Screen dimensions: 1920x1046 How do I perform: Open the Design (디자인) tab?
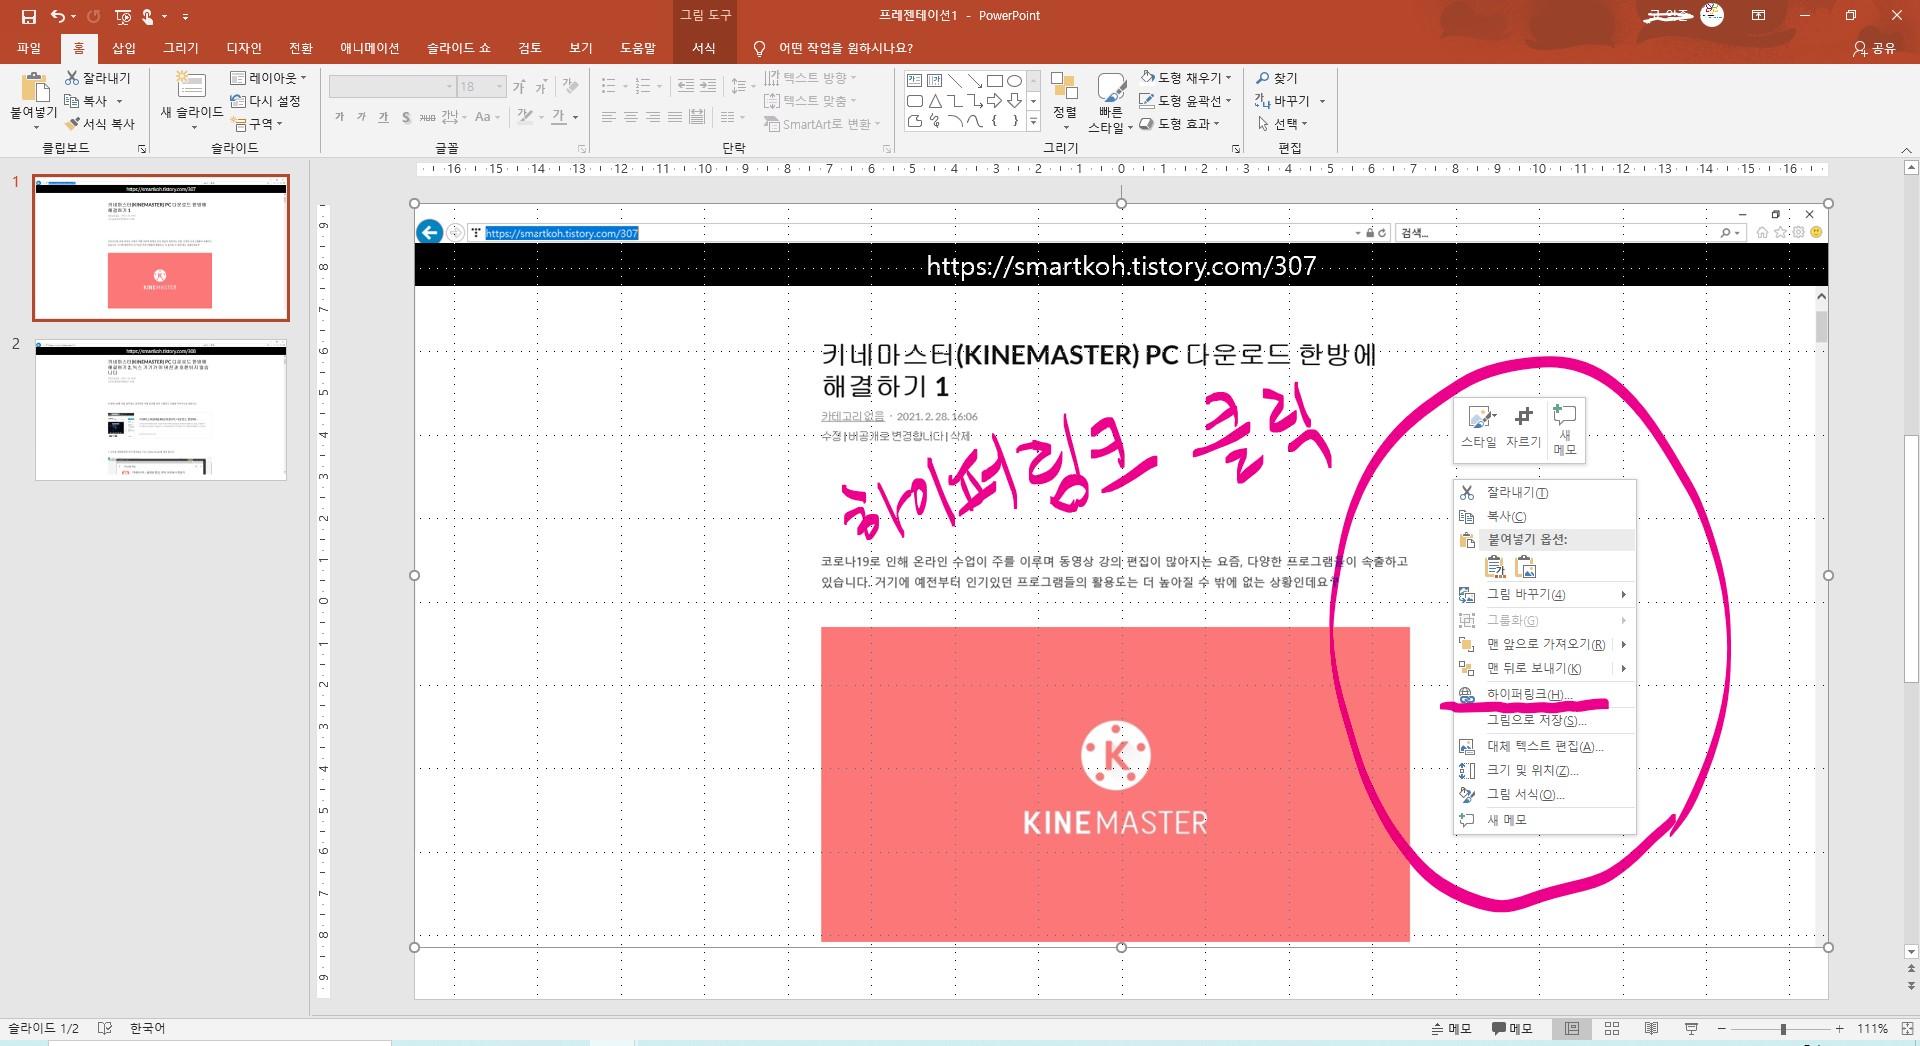pos(244,48)
